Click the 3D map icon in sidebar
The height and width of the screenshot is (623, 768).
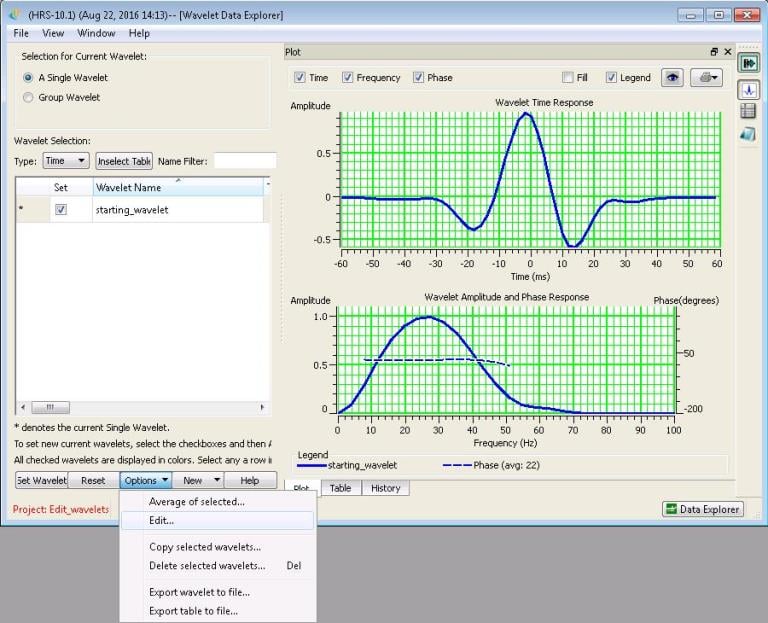(748, 134)
